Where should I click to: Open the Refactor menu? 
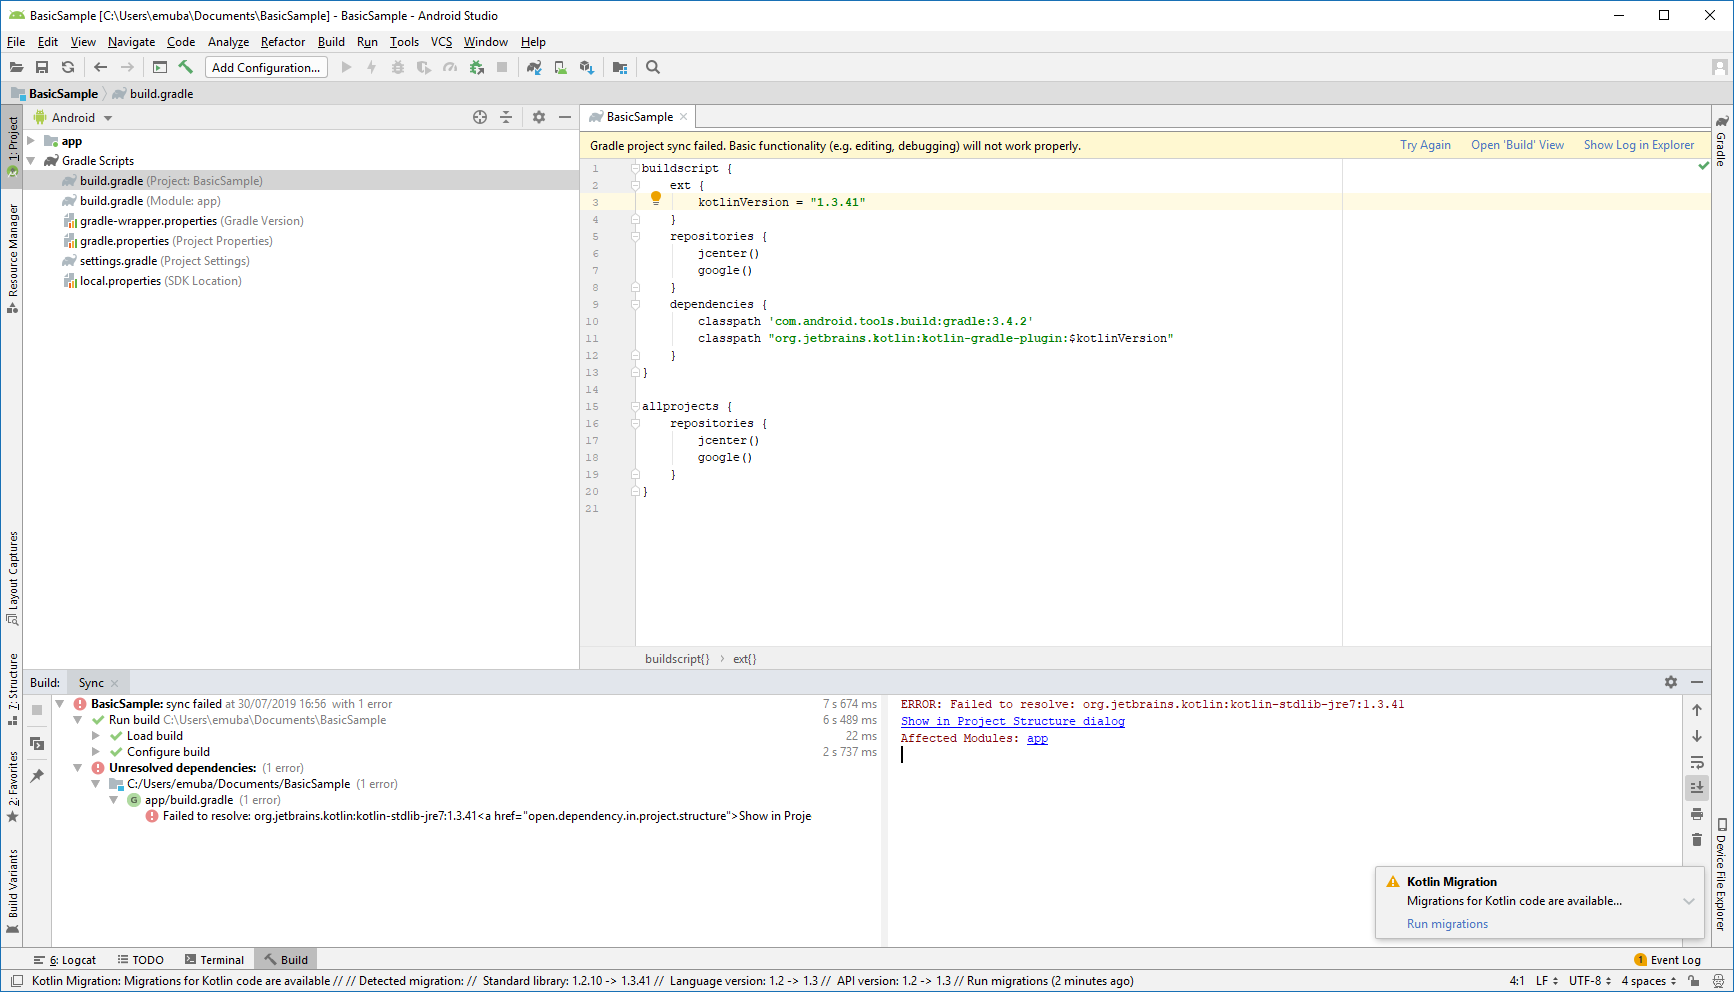283,42
